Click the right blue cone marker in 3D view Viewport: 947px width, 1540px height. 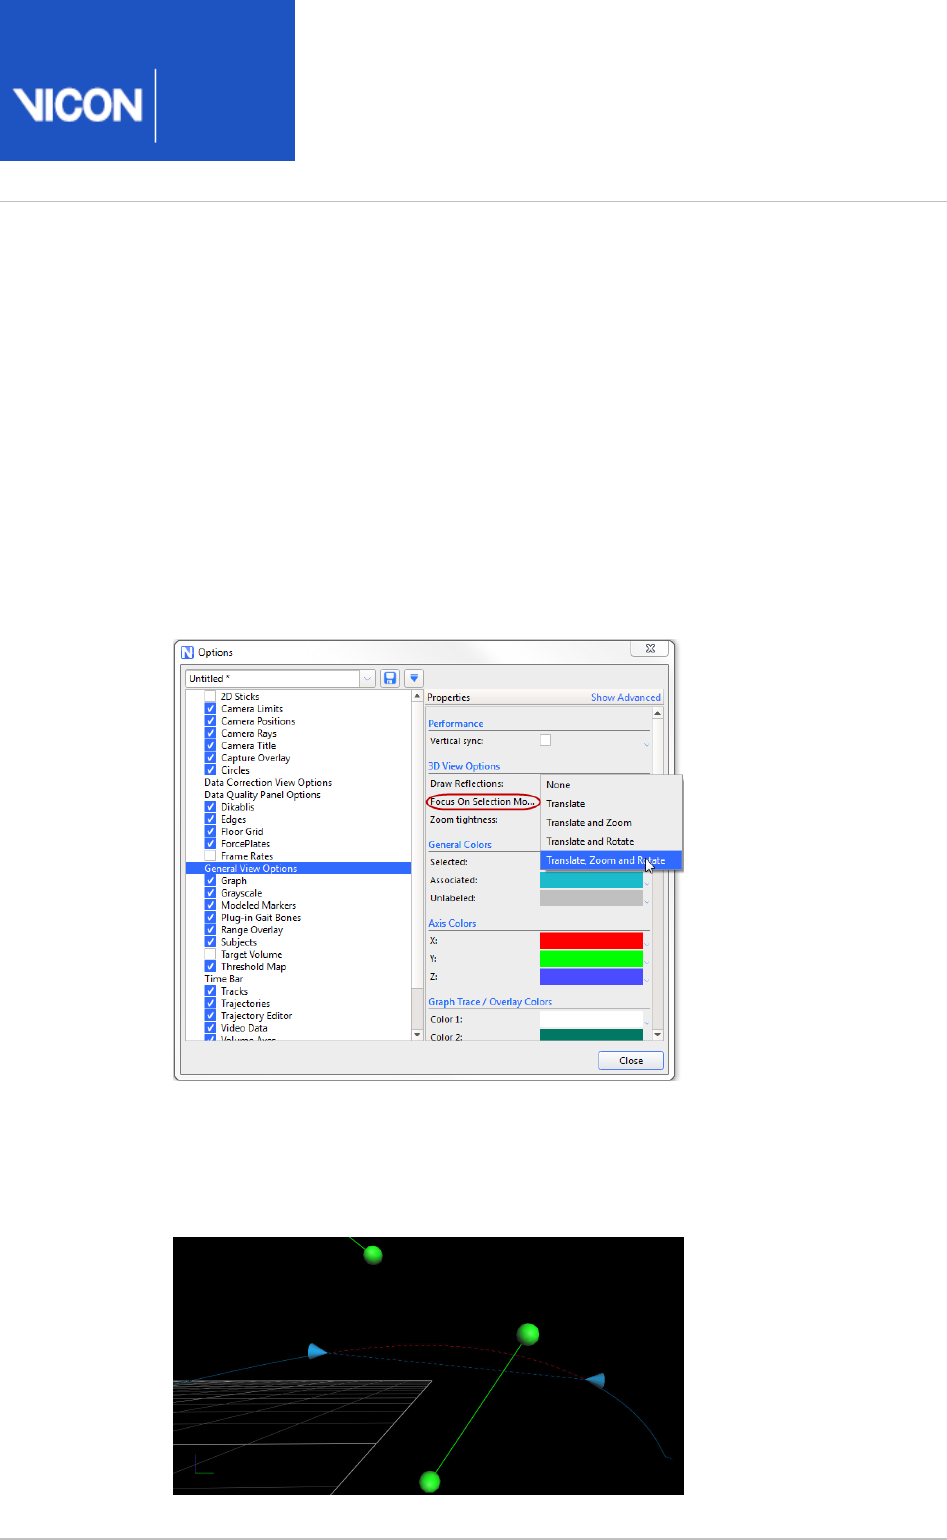pyautogui.click(x=596, y=1381)
